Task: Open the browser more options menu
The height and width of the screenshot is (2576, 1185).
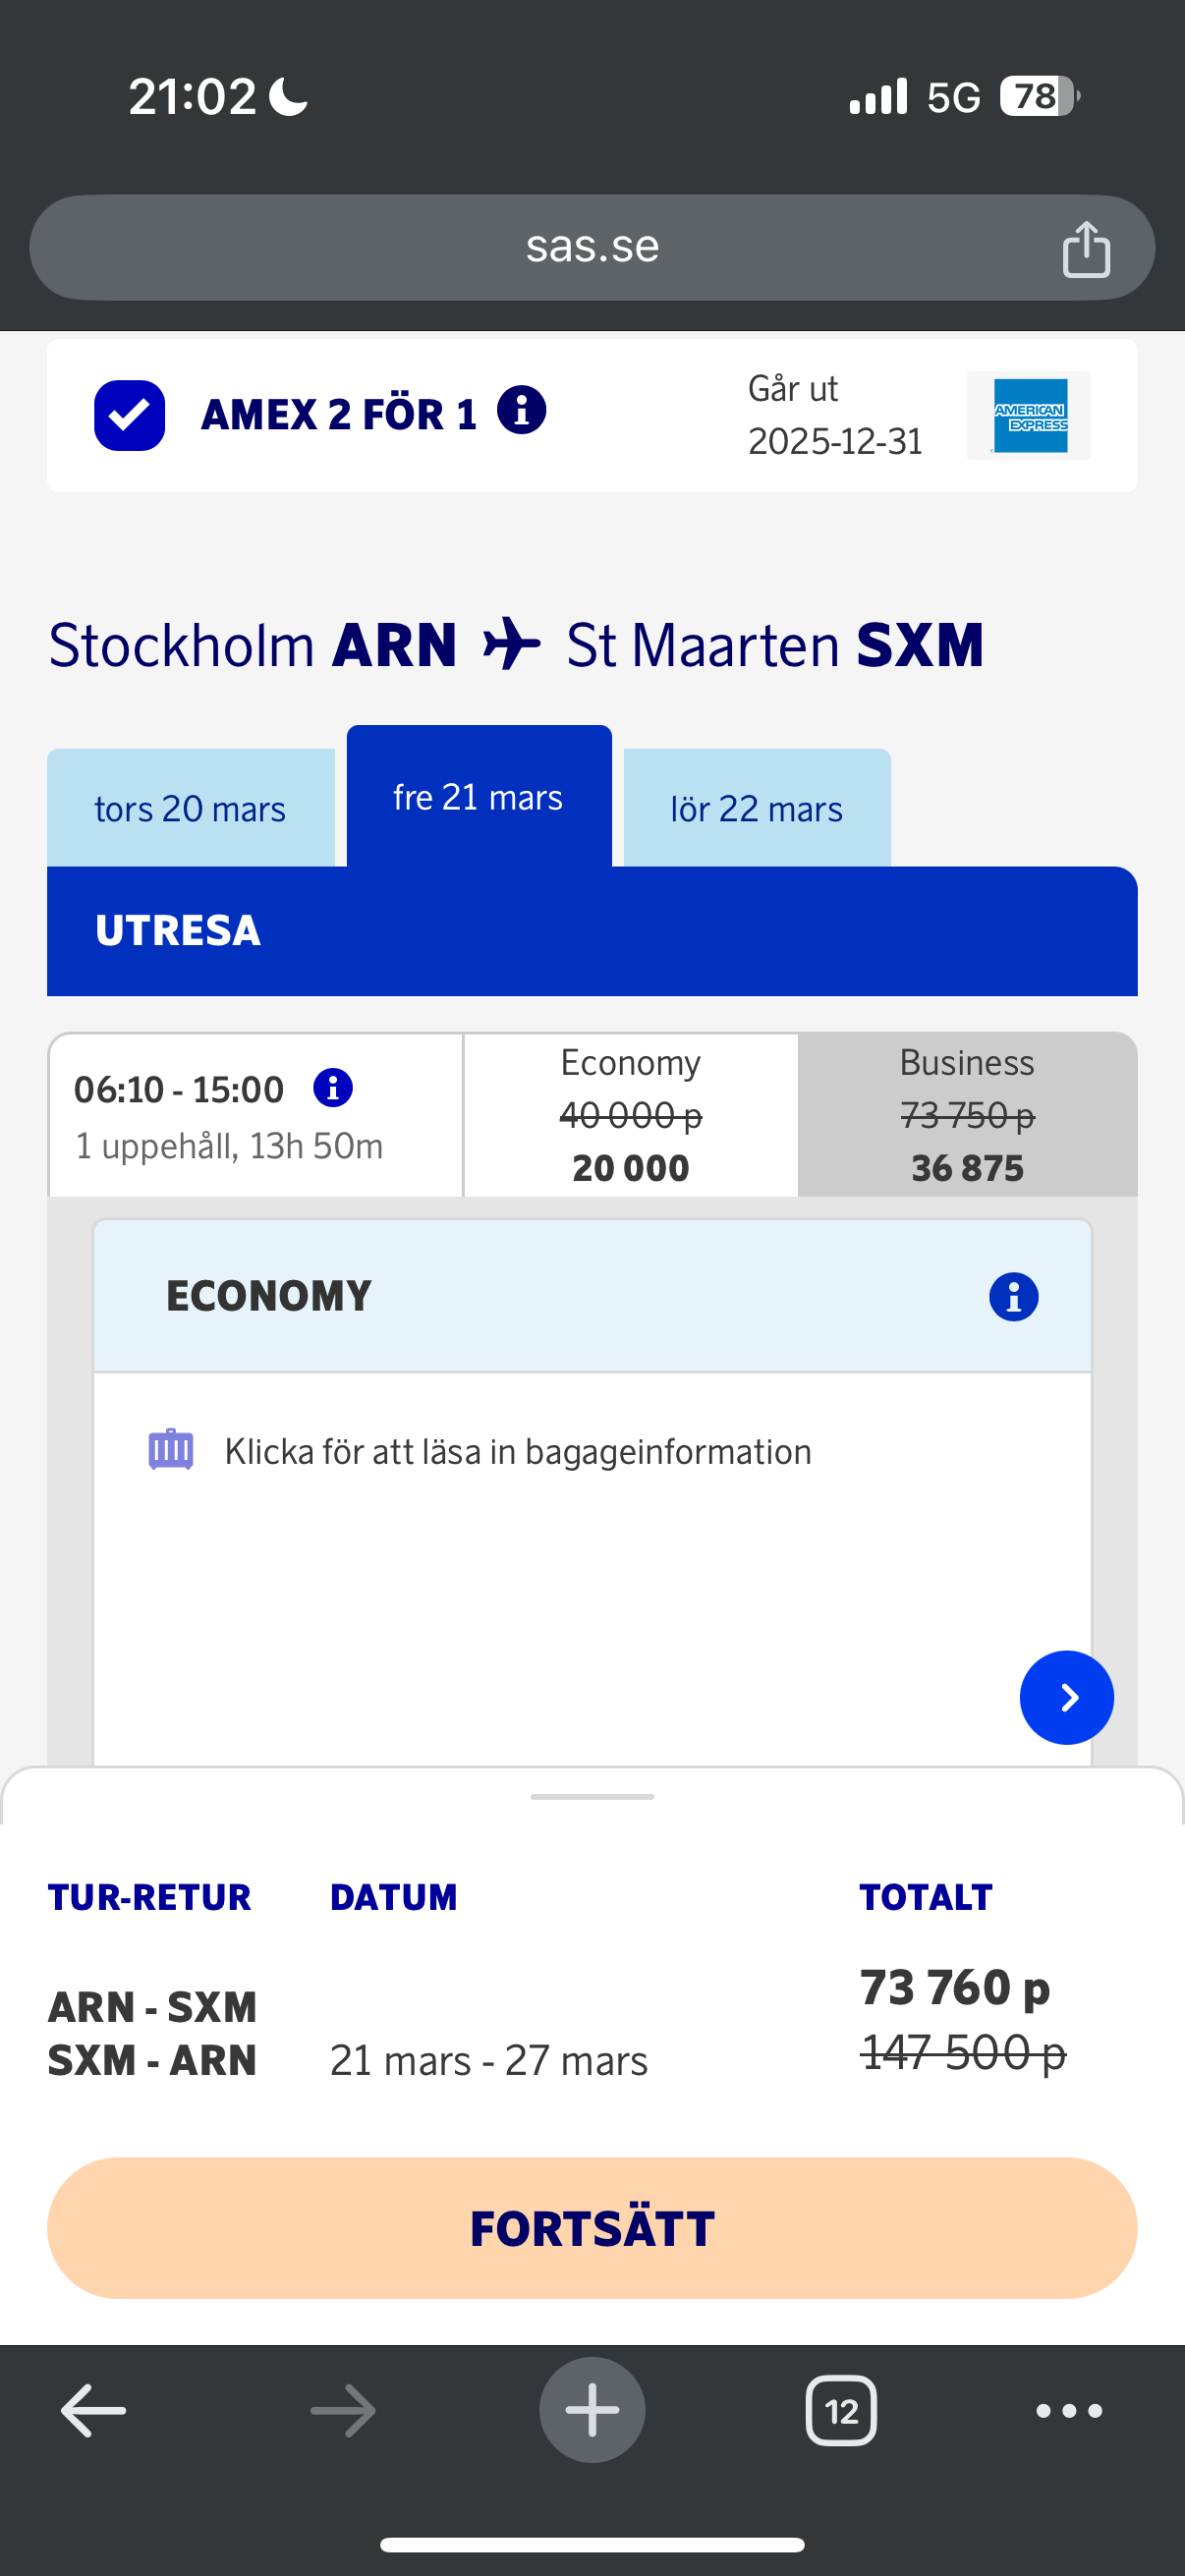Action: [1069, 2411]
